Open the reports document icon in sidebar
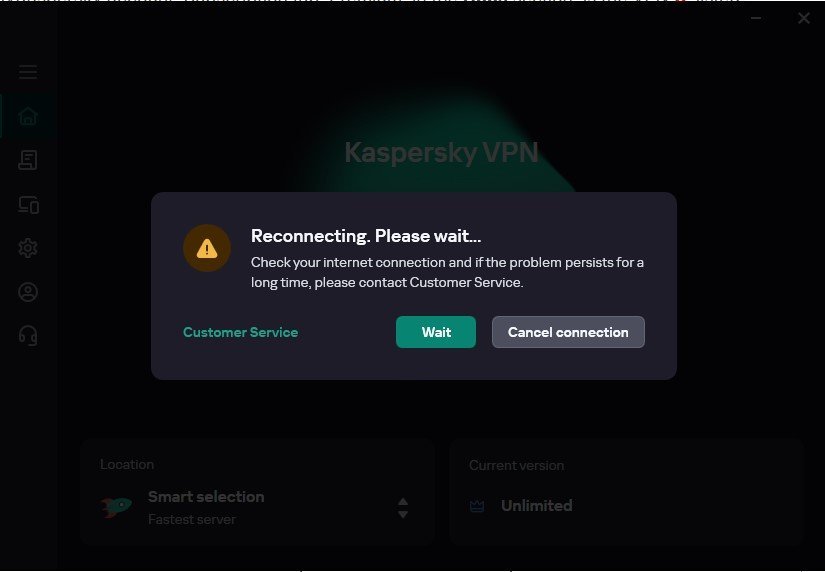The image size is (825, 572). [x=28, y=160]
